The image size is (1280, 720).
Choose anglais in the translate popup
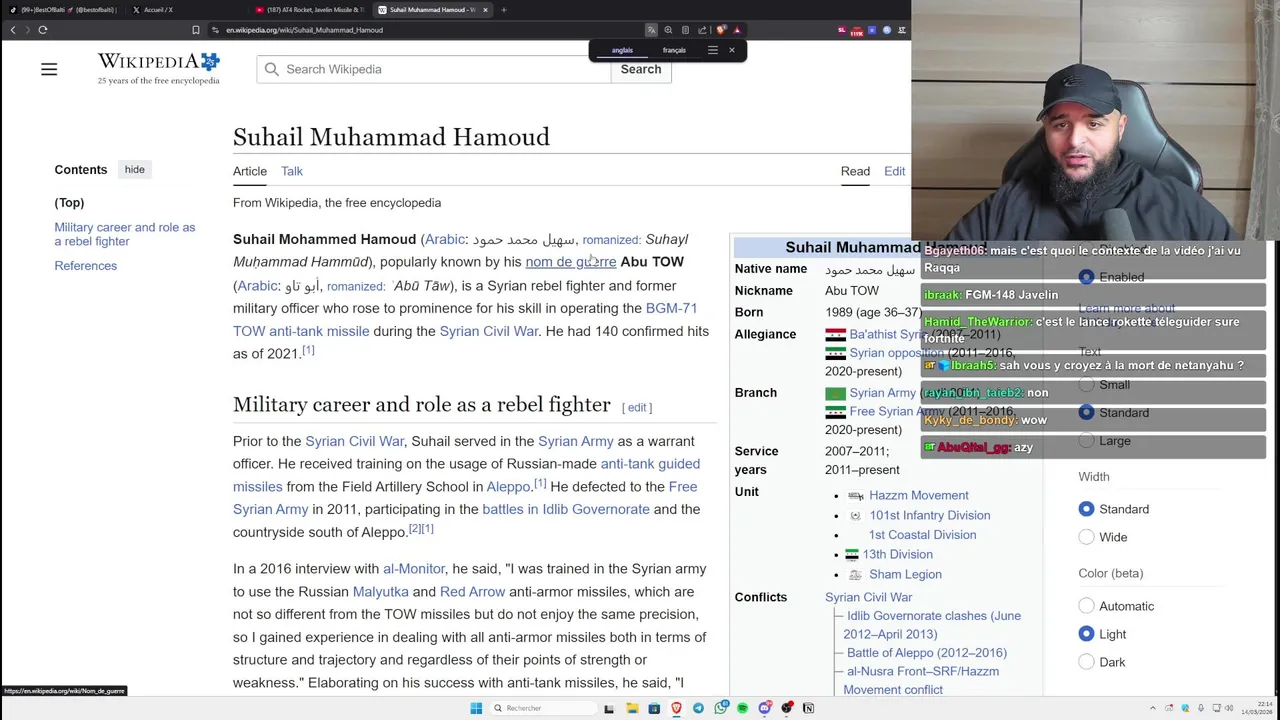point(622,50)
